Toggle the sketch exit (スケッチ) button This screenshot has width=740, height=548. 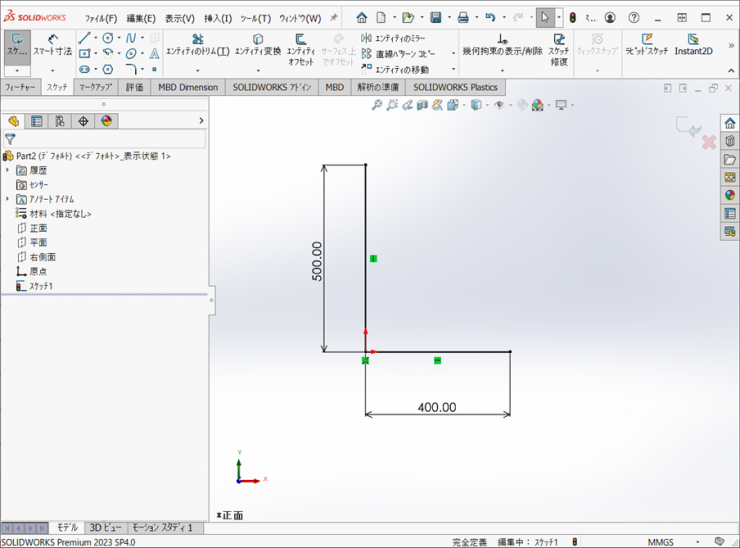16,44
